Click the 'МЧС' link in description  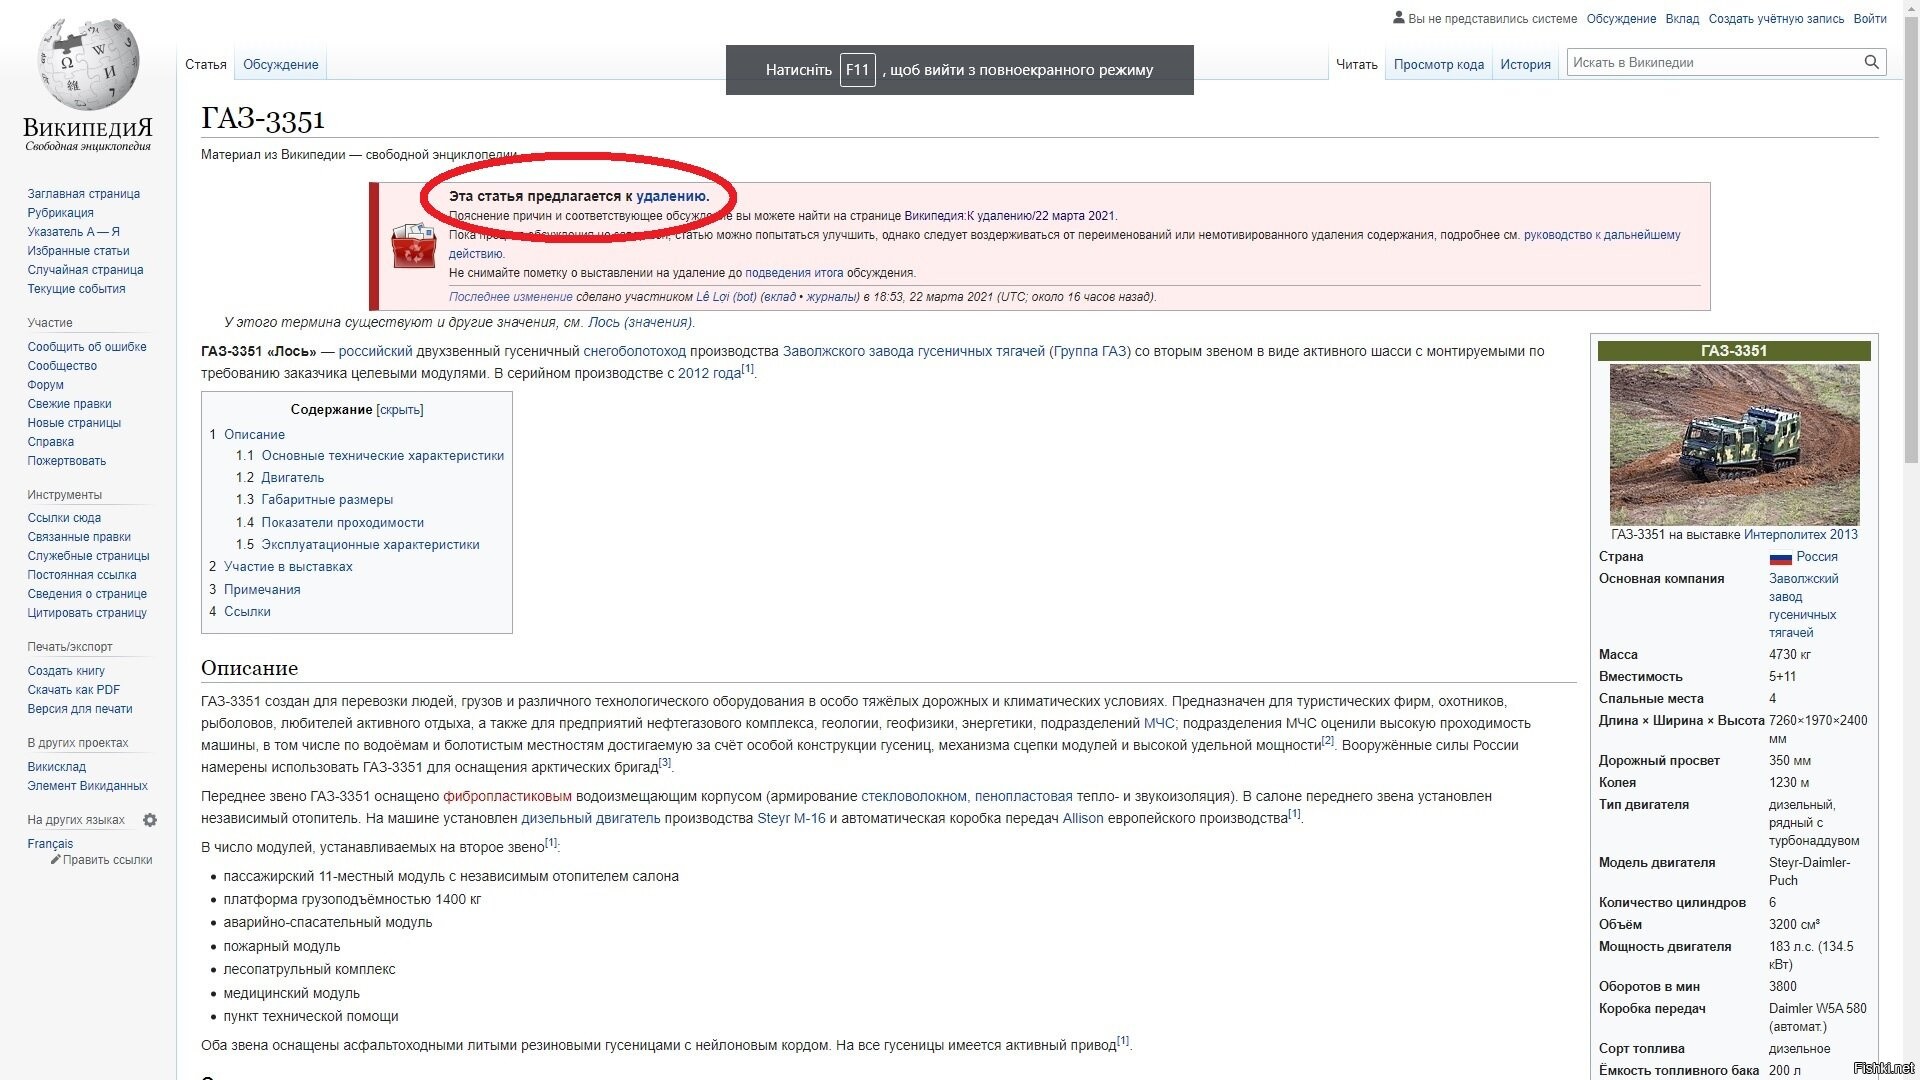[x=1159, y=723]
